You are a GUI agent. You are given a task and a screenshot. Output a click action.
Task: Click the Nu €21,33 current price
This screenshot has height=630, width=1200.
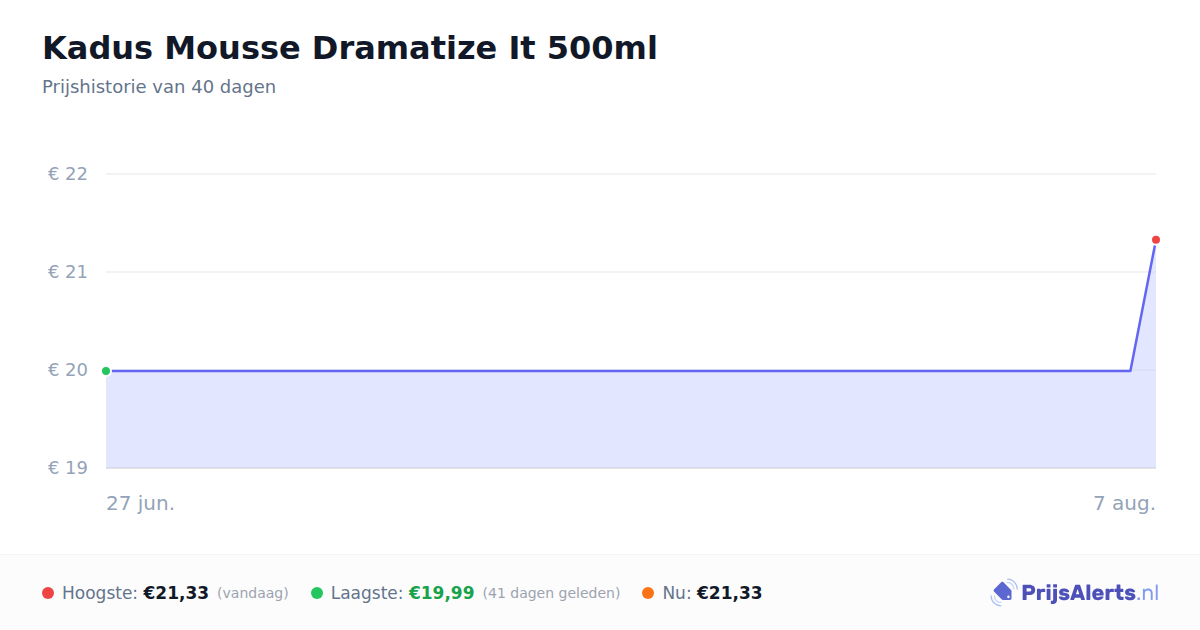click(x=729, y=593)
